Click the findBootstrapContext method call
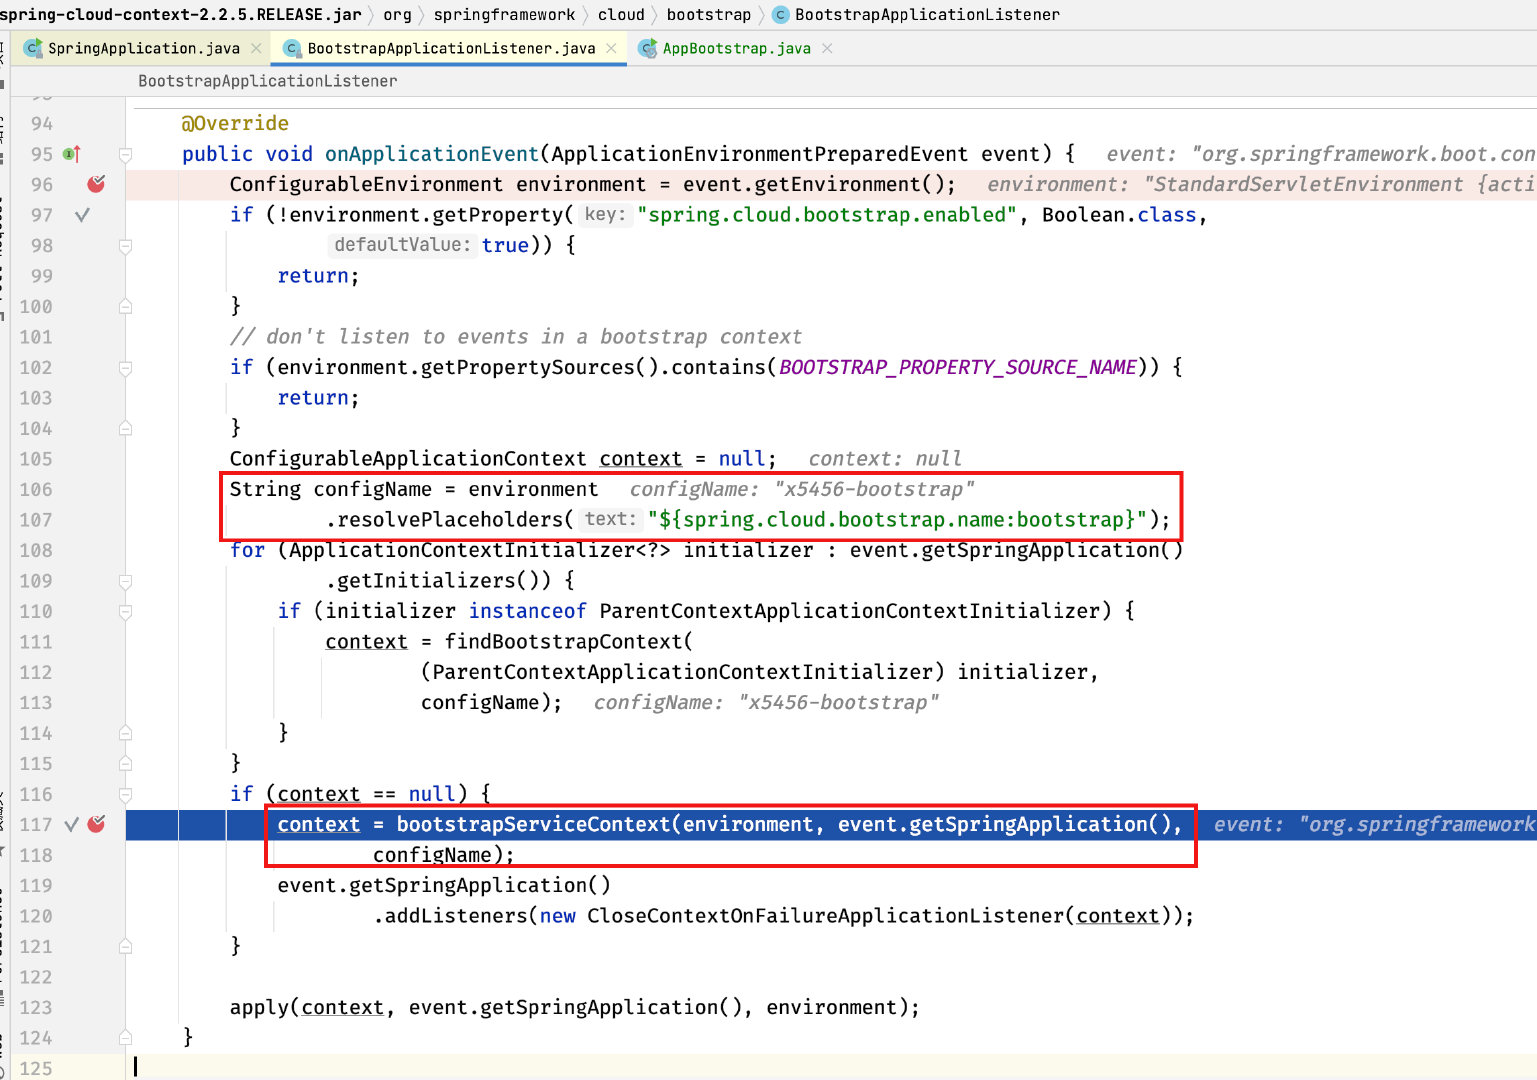The height and width of the screenshot is (1080, 1537). pos(562,641)
